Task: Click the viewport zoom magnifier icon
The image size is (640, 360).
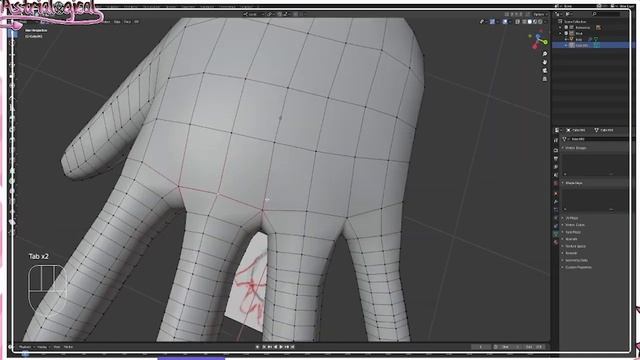Action: [544, 54]
